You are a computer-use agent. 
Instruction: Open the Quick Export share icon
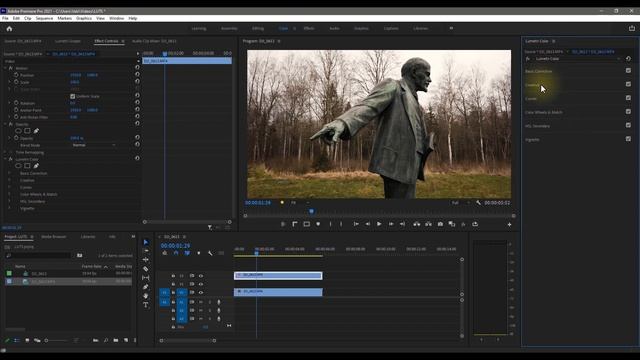click(x=632, y=28)
